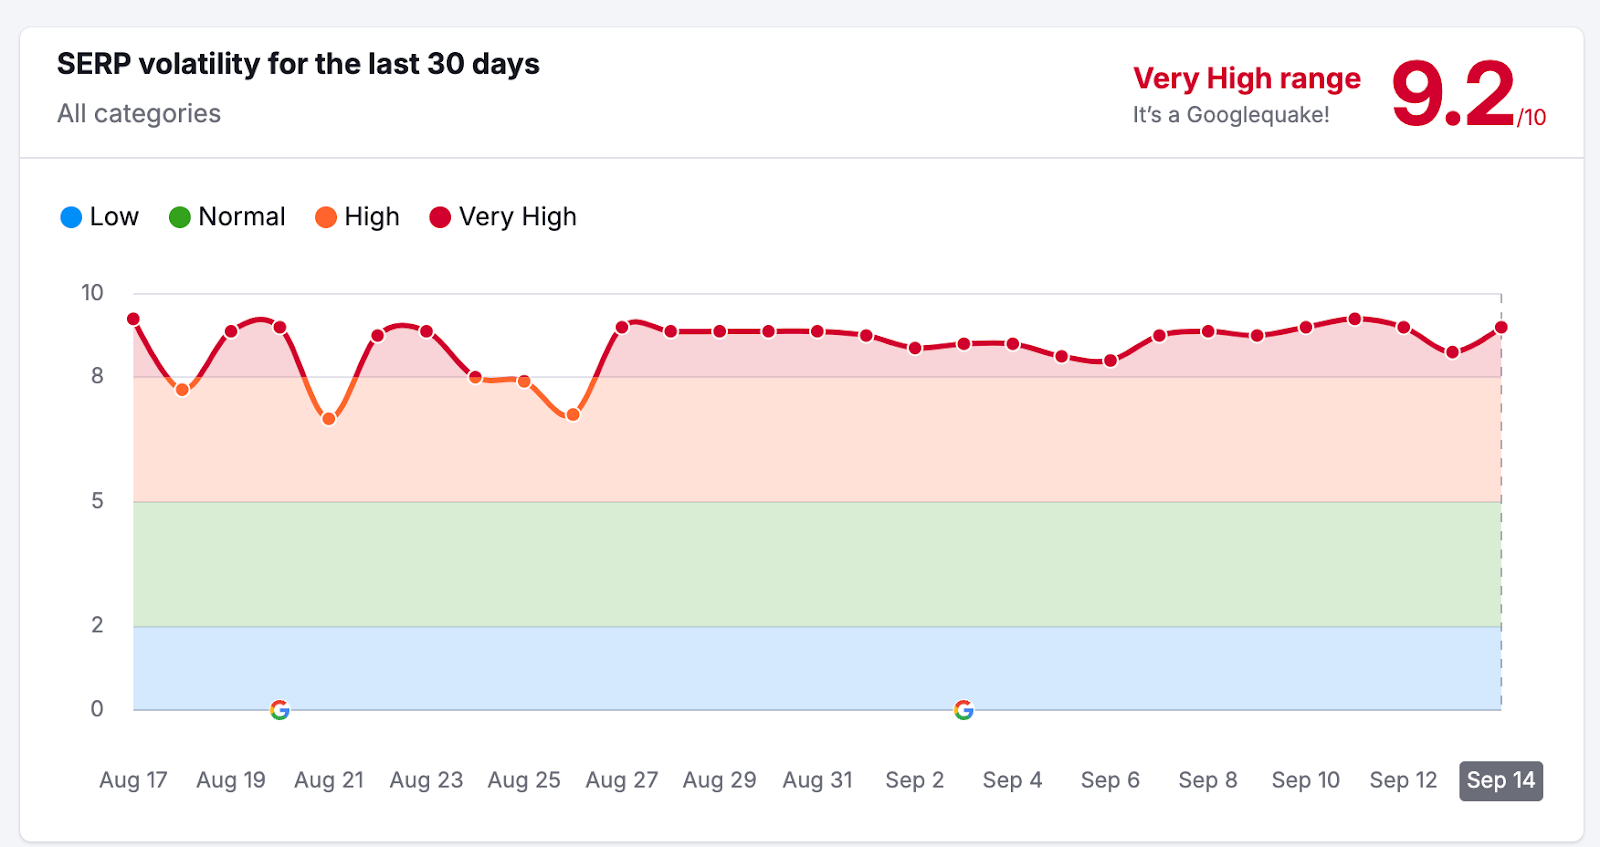
Task: Click the Aug 27 data point
Action: [622, 327]
